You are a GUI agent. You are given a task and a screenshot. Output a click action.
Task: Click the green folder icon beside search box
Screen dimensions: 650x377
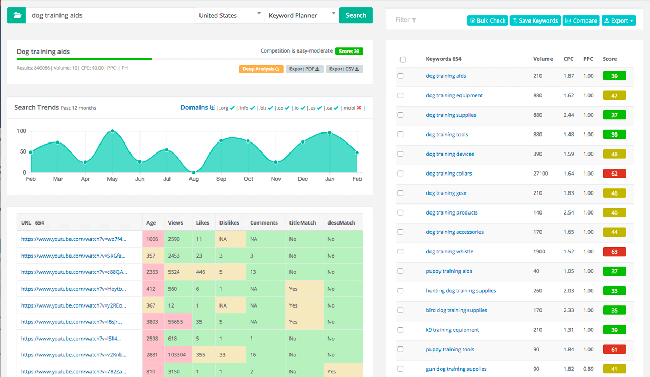(17, 15)
